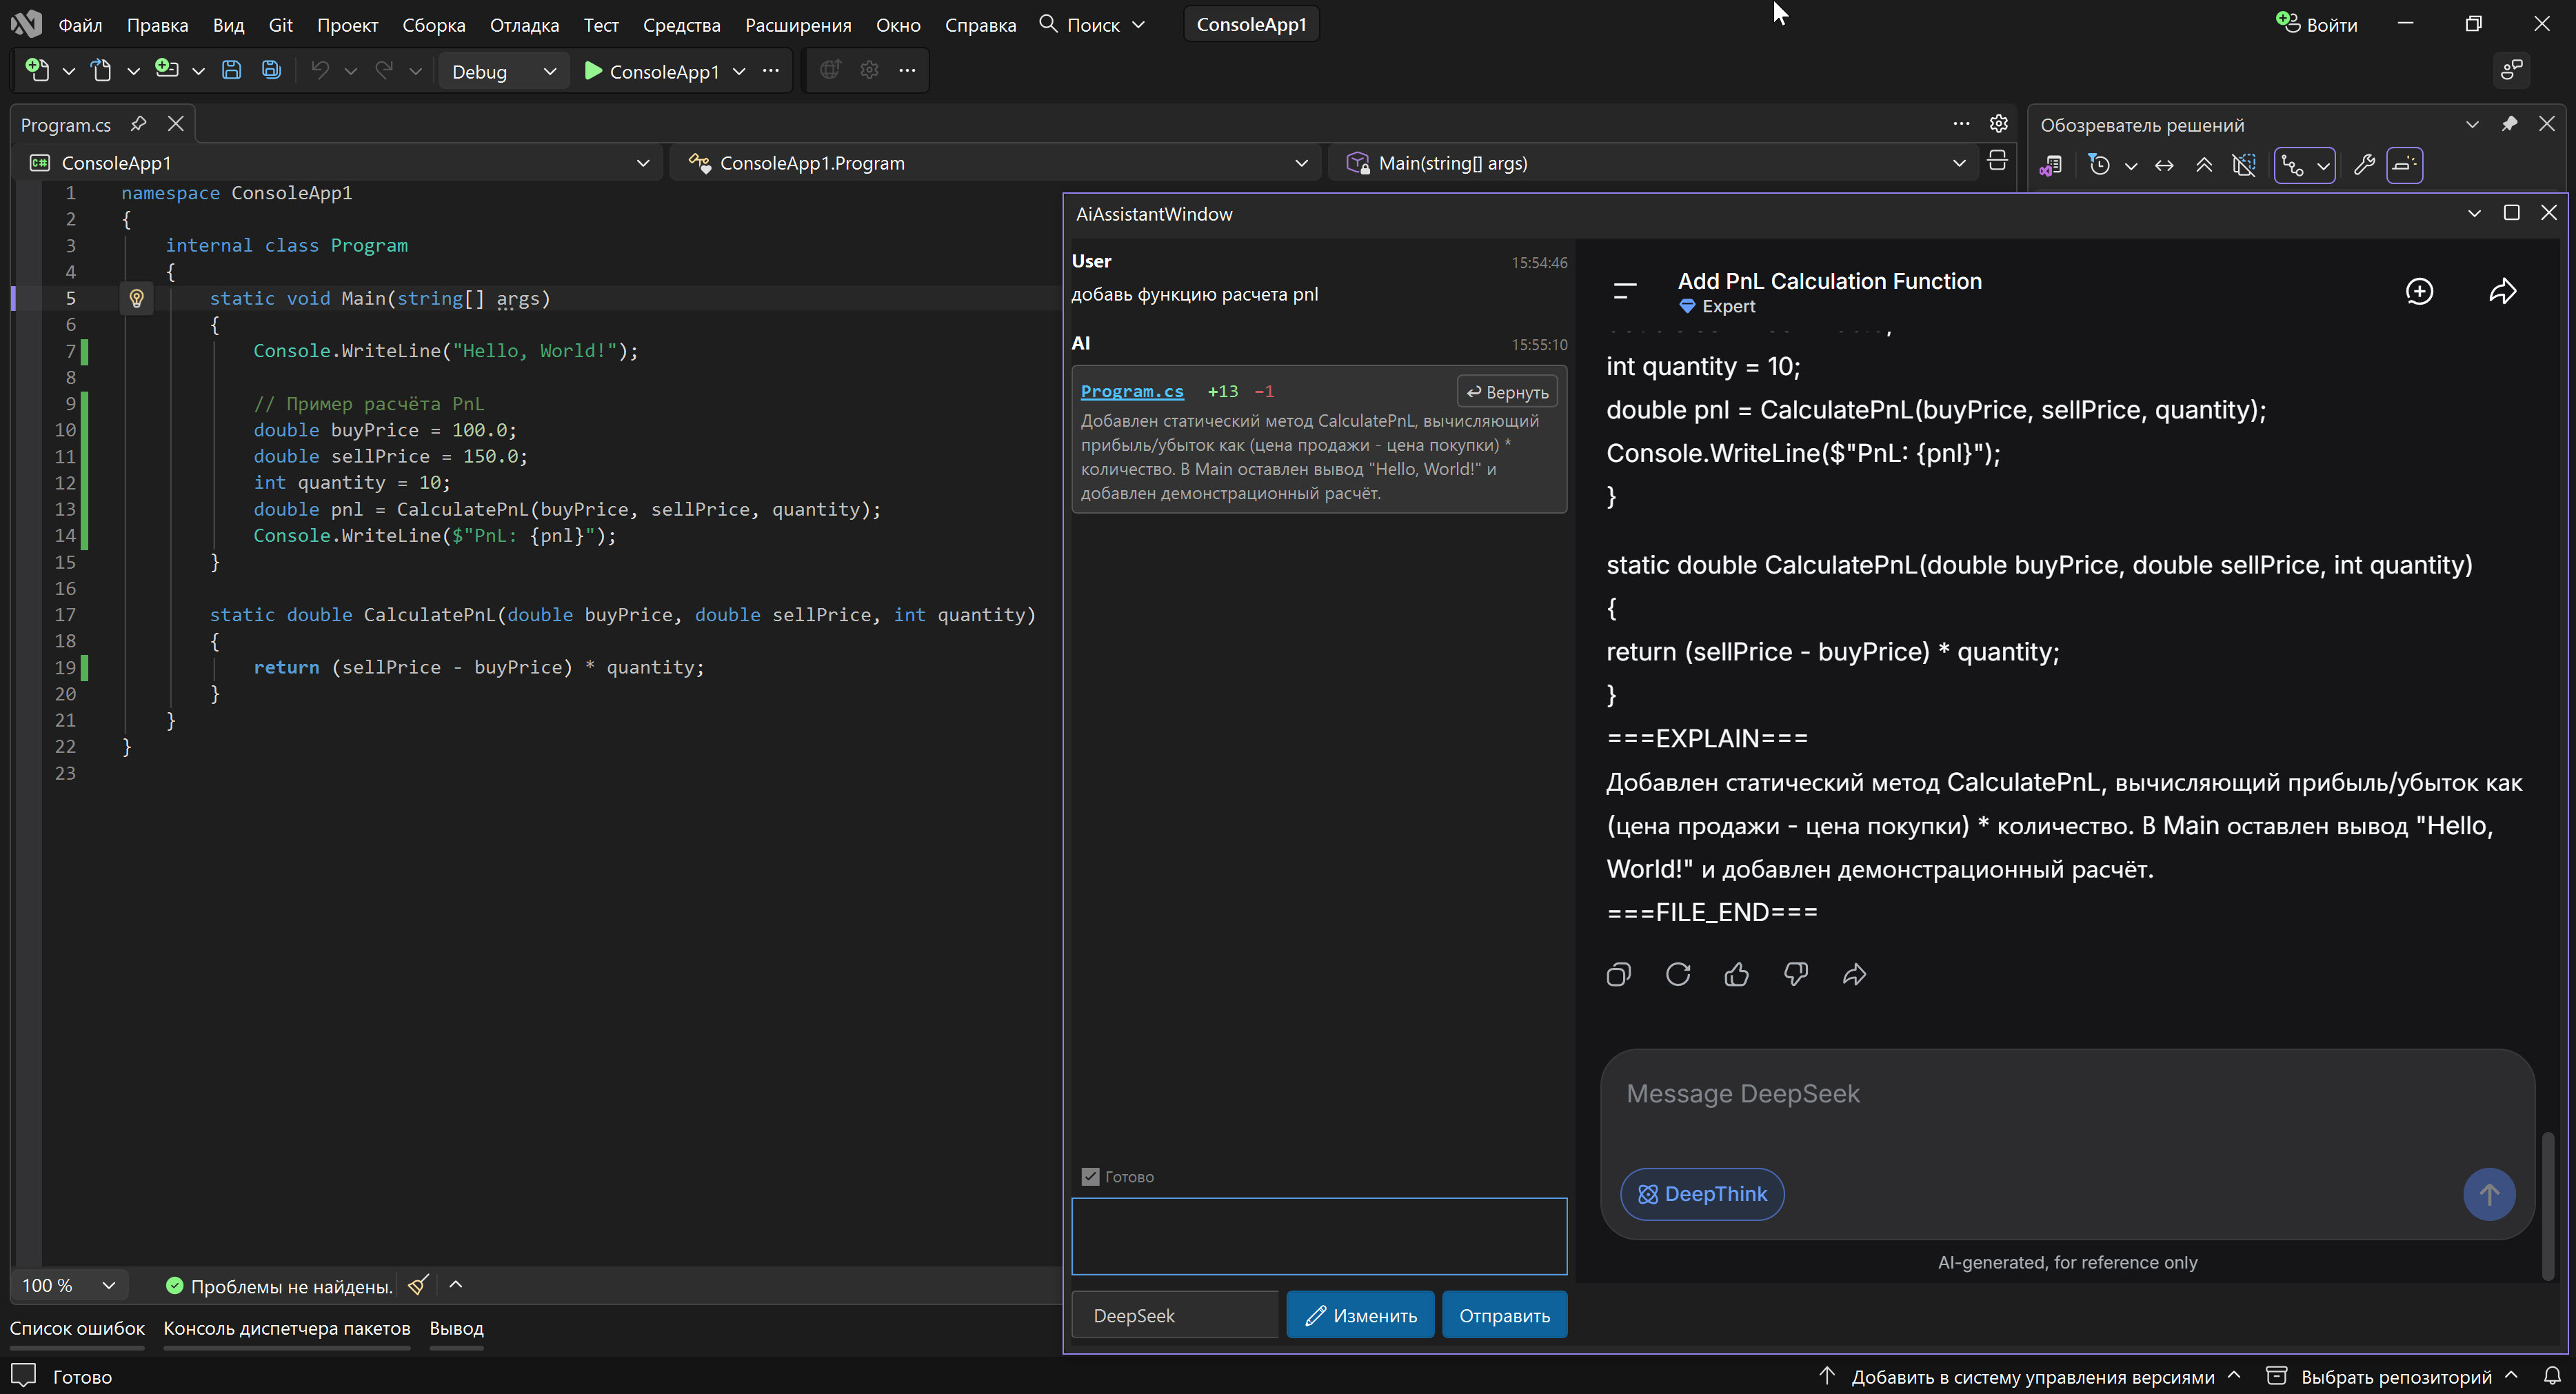This screenshot has height=1394, width=2576.
Task: Click the split editor window icon
Action: tap(1997, 161)
